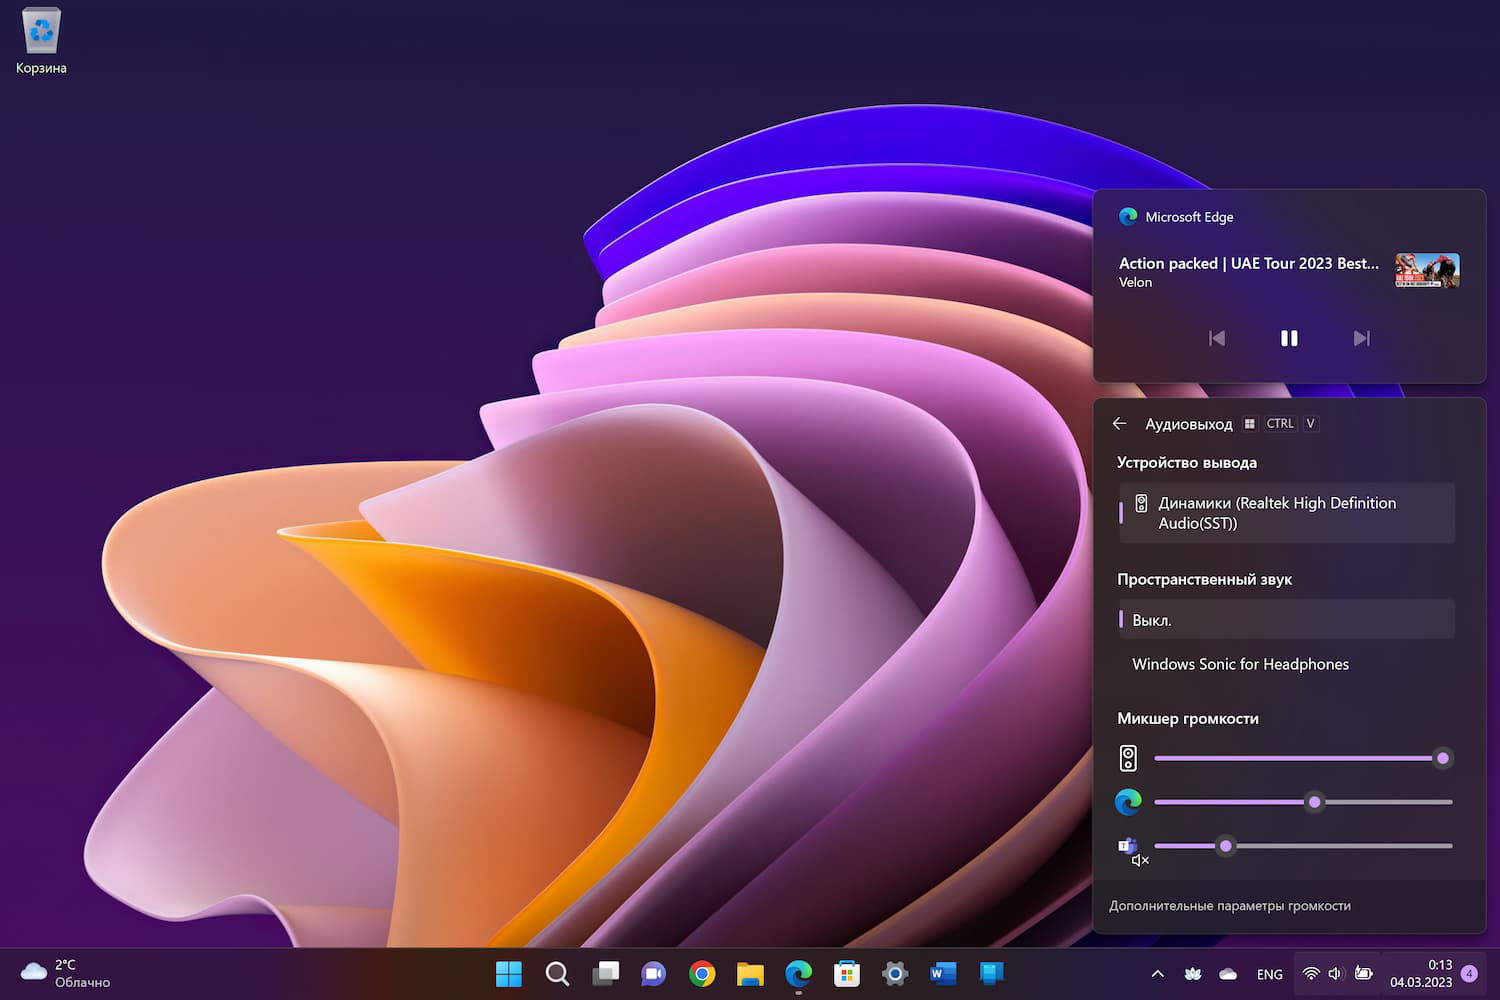Open the clock showing 0:13 04.03.2023

click(1421, 973)
